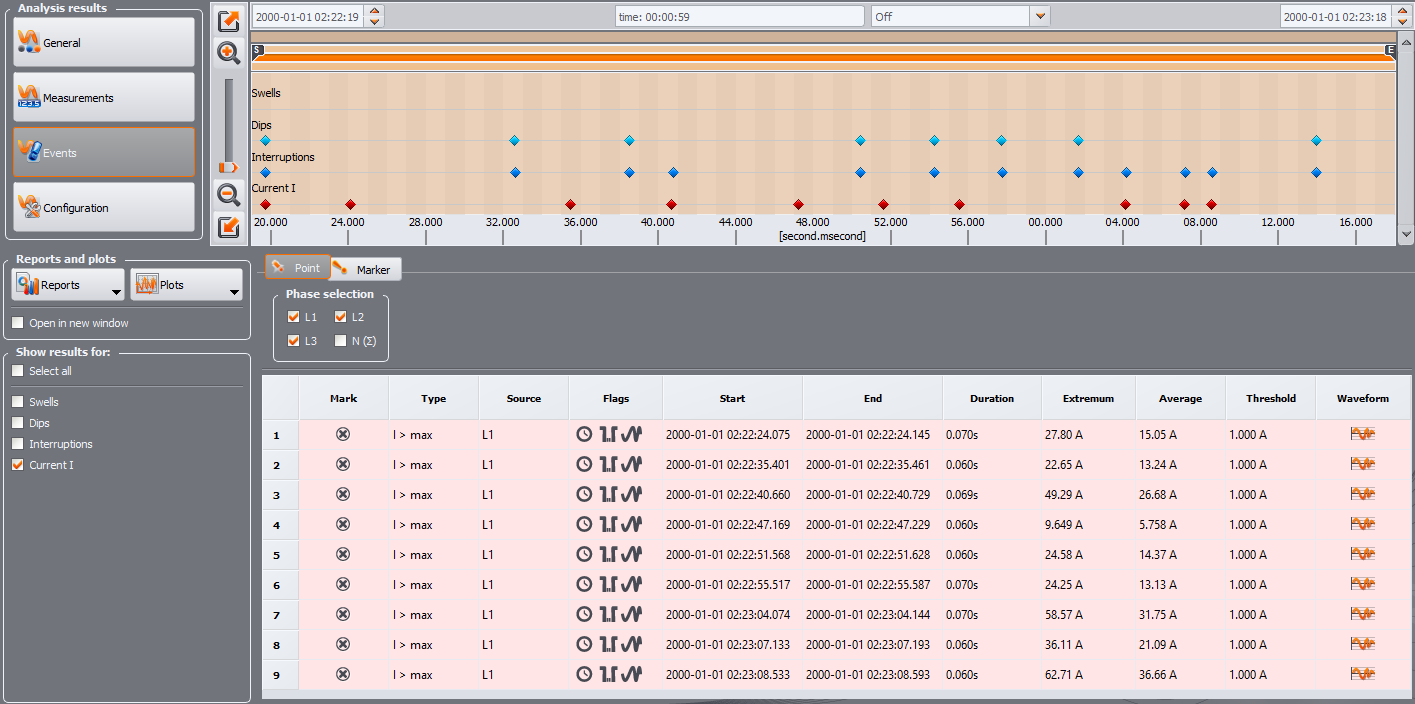This screenshot has height=704, width=1415.
Task: Click the Mark icon in row 7
Action: click(343, 614)
